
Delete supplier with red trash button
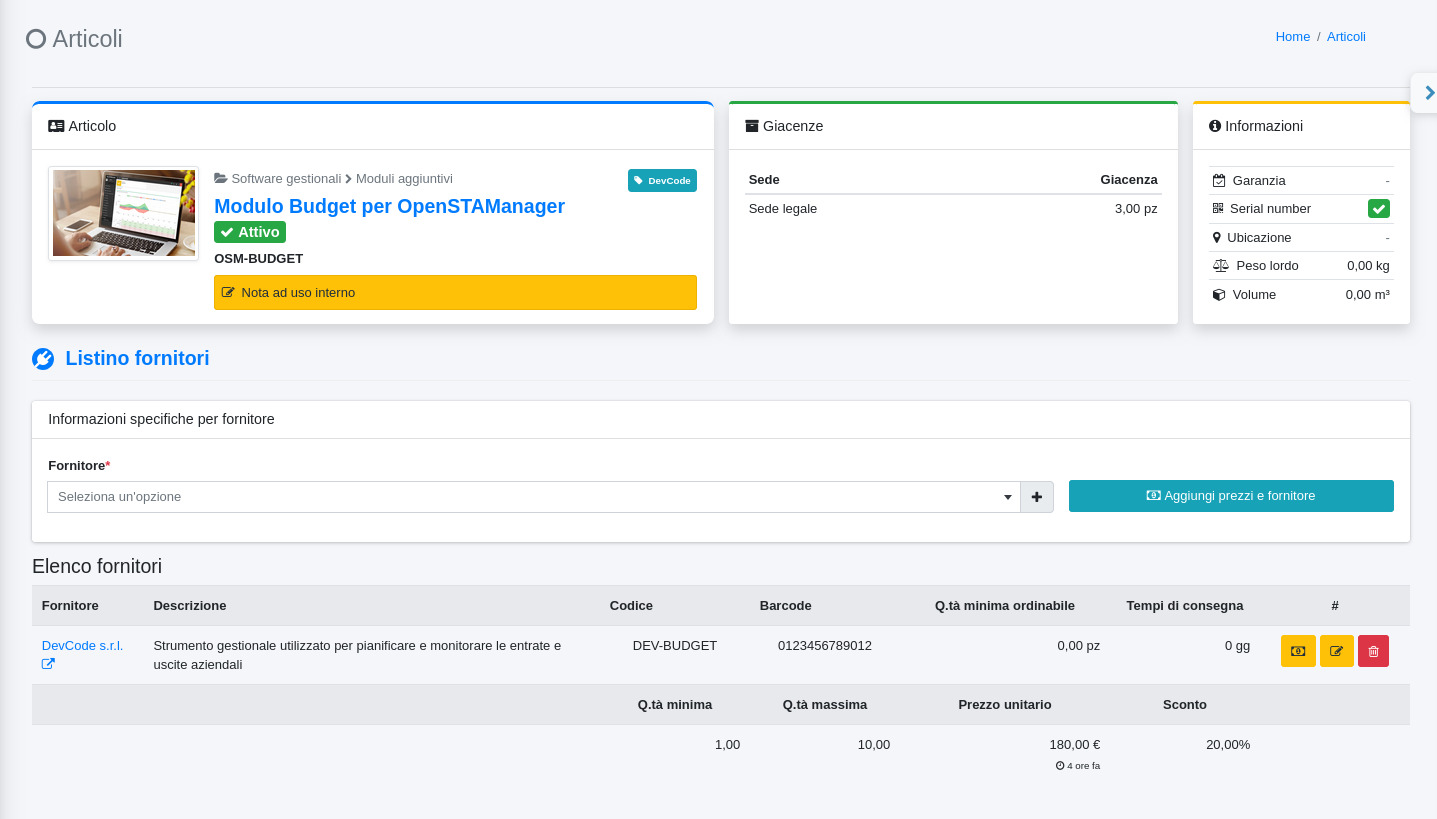pos(1373,651)
